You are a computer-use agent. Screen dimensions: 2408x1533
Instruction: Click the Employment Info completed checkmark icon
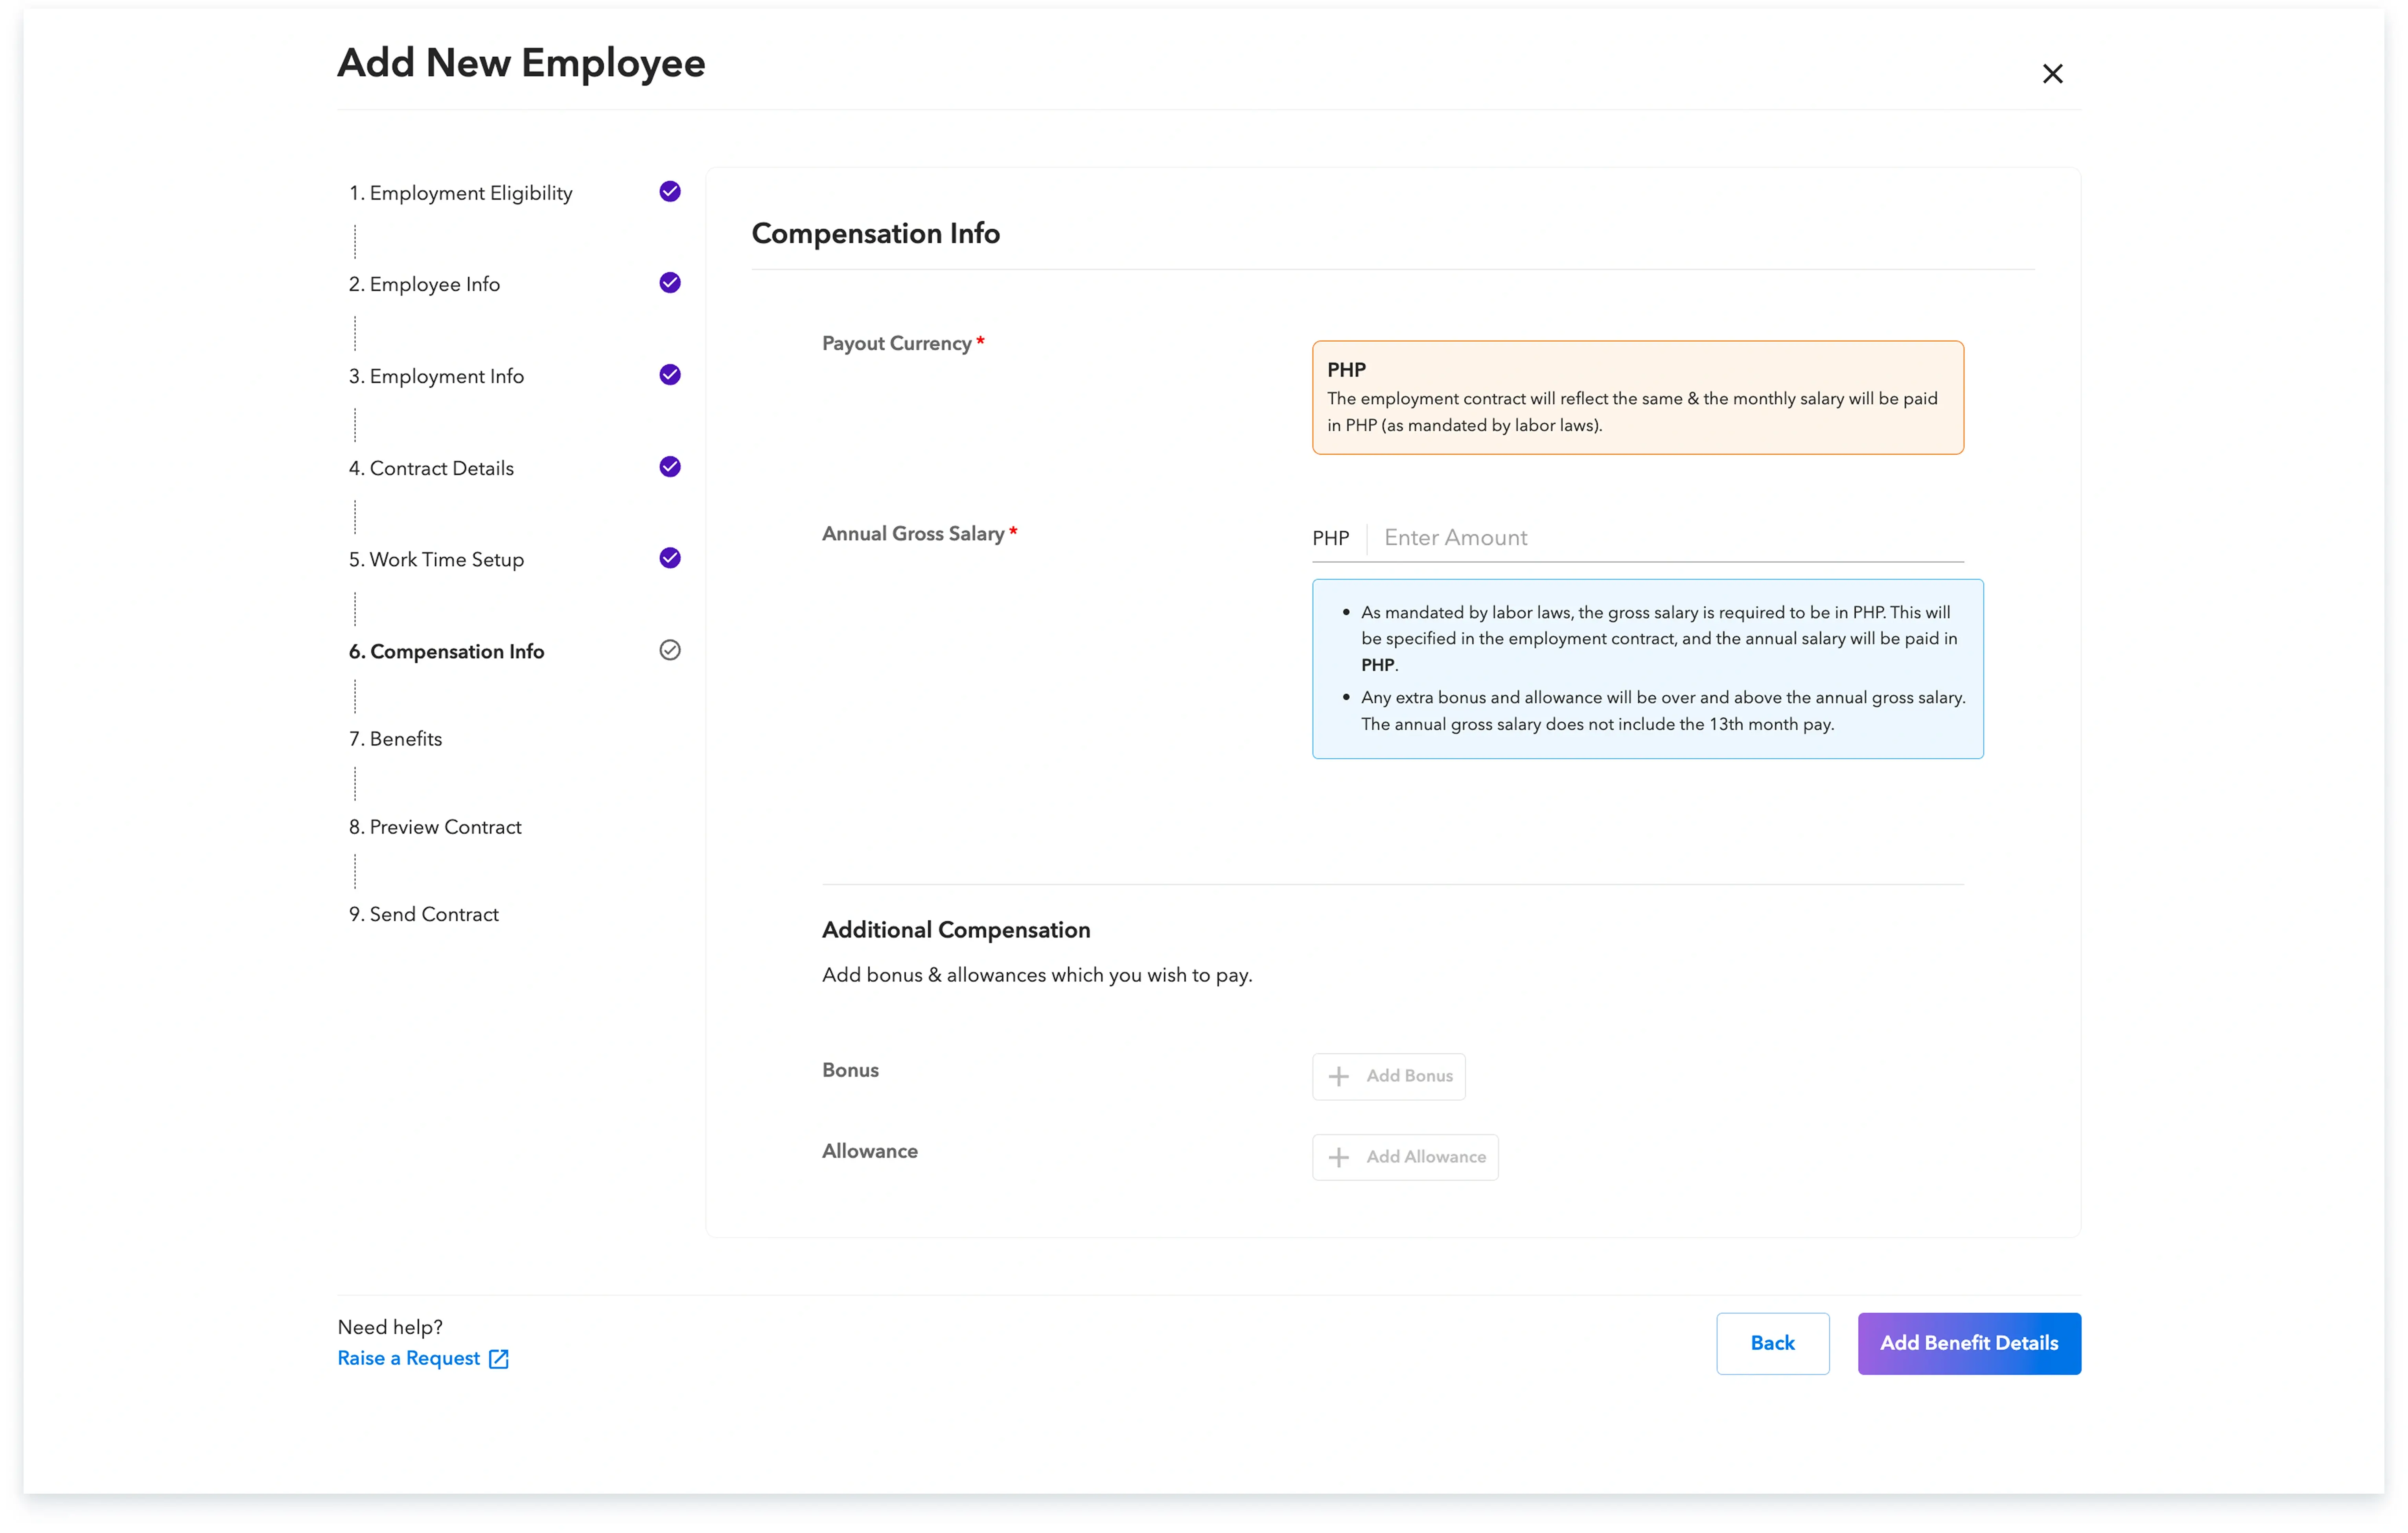670,375
